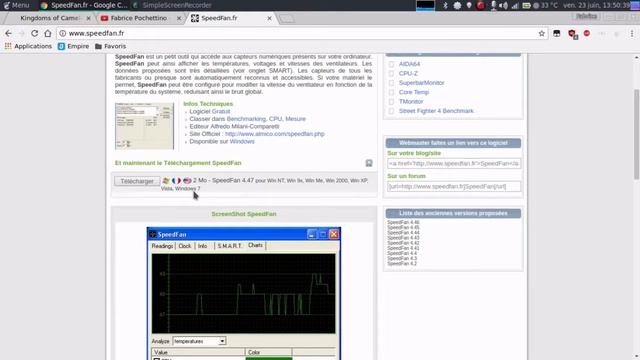Switch to SimpleScreenRecorder in the taskbar

click(x=173, y=5)
